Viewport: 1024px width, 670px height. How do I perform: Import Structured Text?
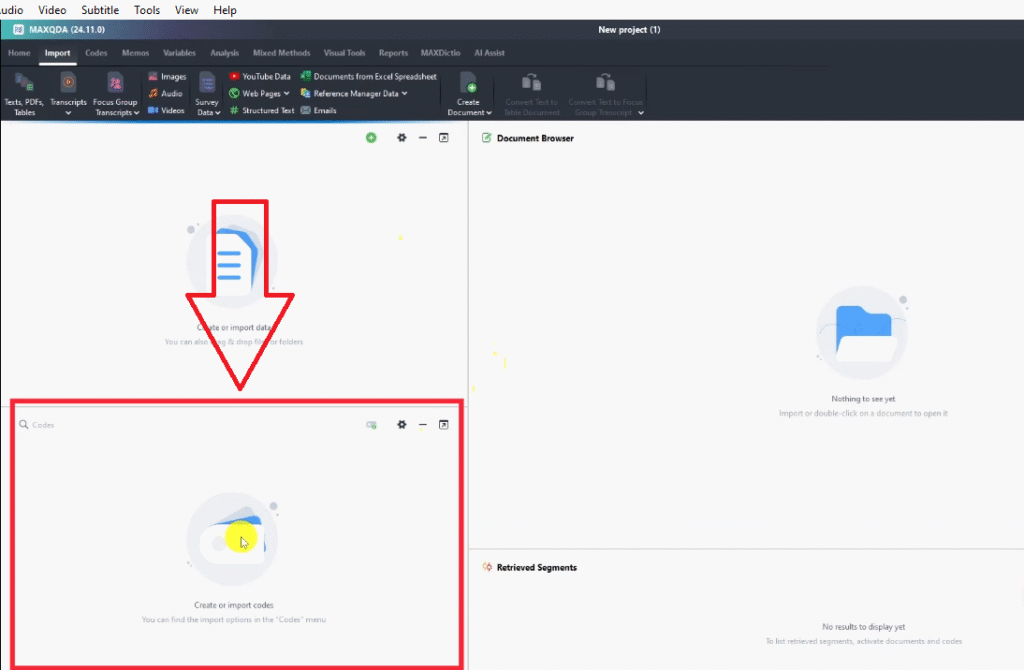[x=262, y=110]
